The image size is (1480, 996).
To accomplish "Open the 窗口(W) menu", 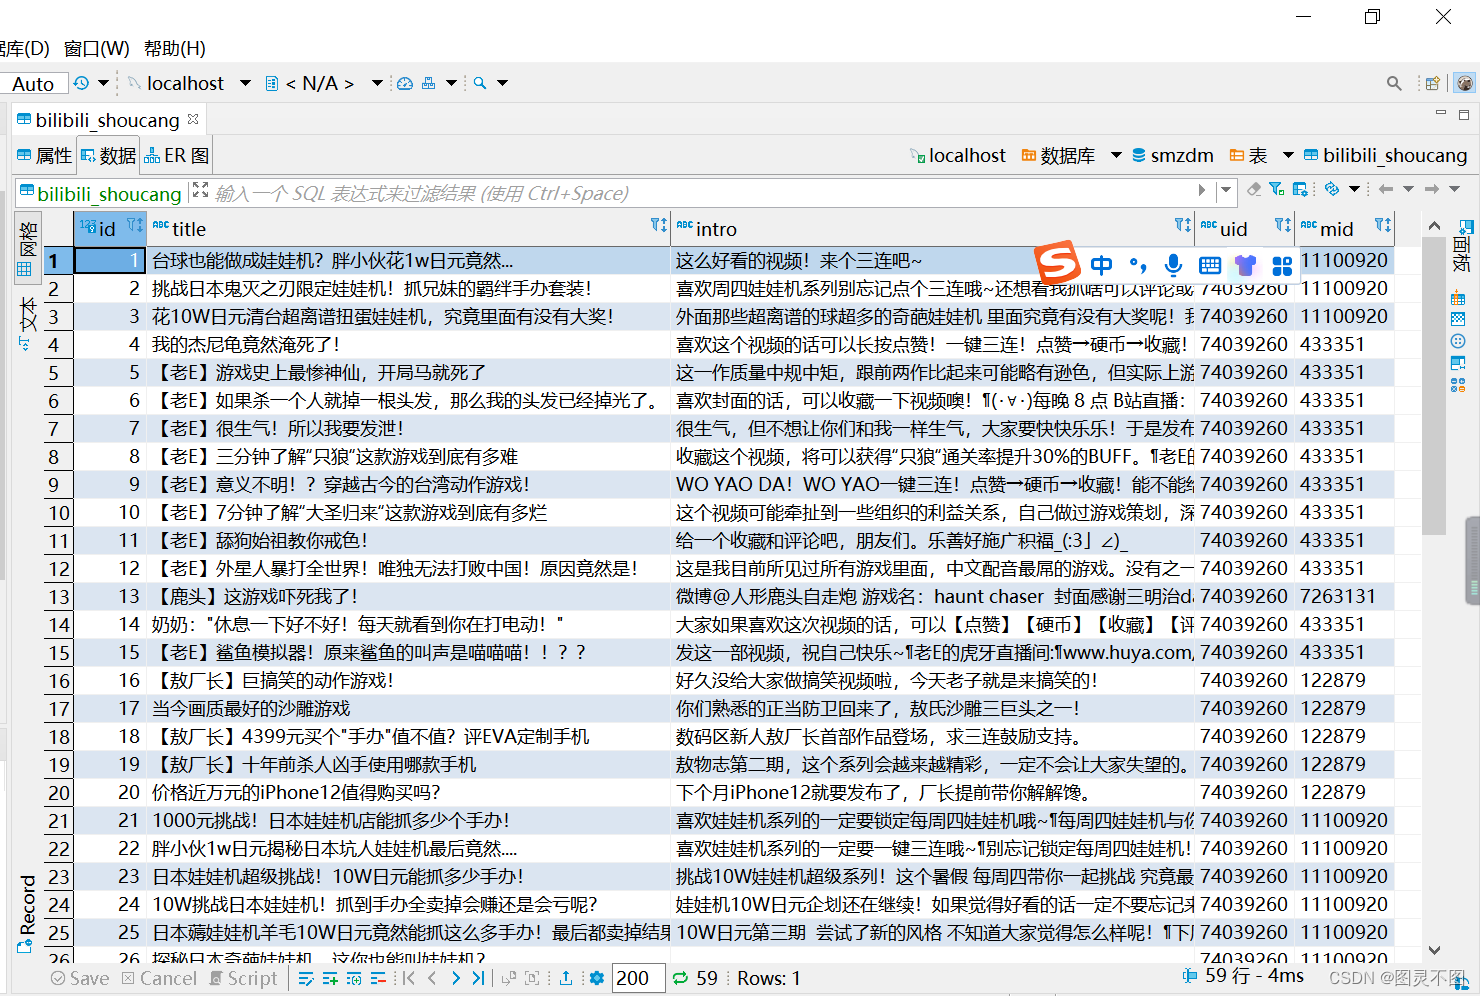I will pyautogui.click(x=96, y=48).
